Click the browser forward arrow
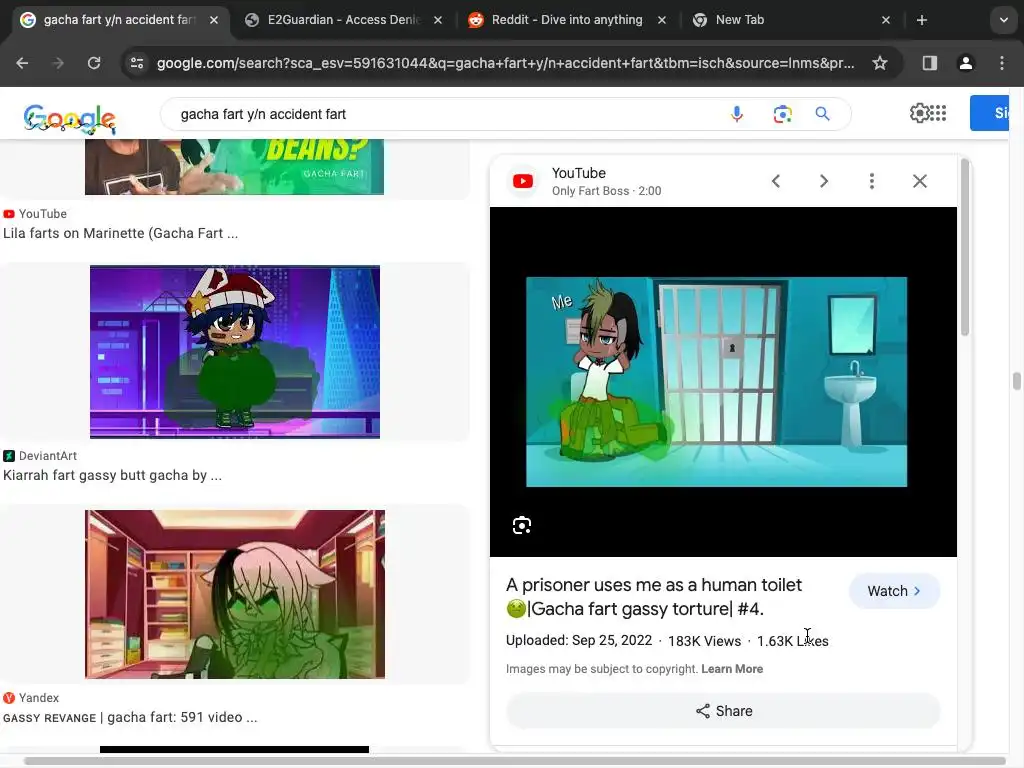The width and height of the screenshot is (1024, 768). point(57,63)
